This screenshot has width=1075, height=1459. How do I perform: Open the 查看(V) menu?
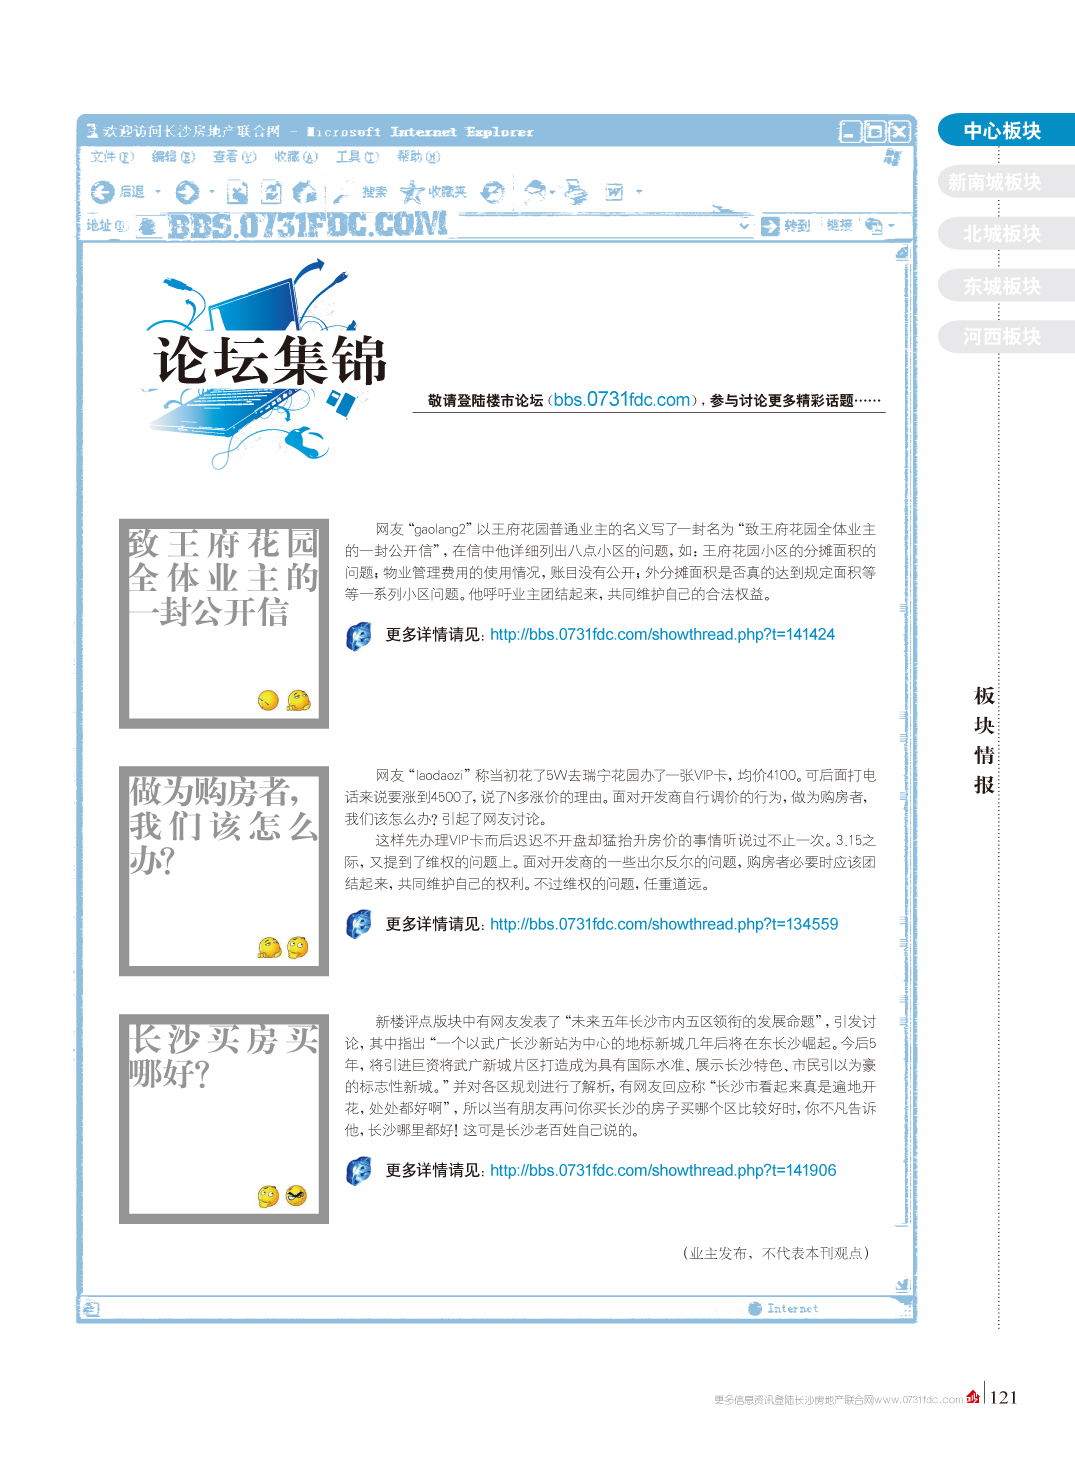pyautogui.click(x=234, y=157)
